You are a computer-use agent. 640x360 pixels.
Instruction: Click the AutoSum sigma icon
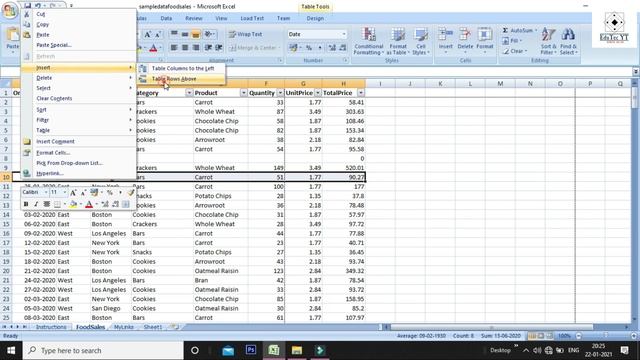tap(505, 31)
